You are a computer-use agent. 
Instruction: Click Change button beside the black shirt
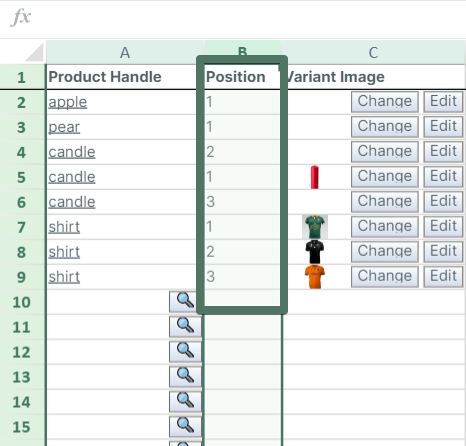[x=385, y=252]
